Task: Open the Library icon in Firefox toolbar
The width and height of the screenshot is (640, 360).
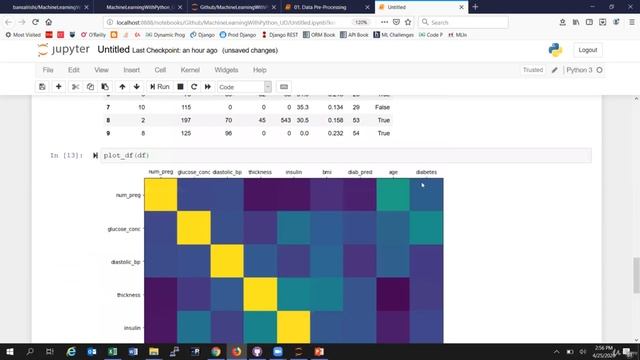Action: click(576, 22)
